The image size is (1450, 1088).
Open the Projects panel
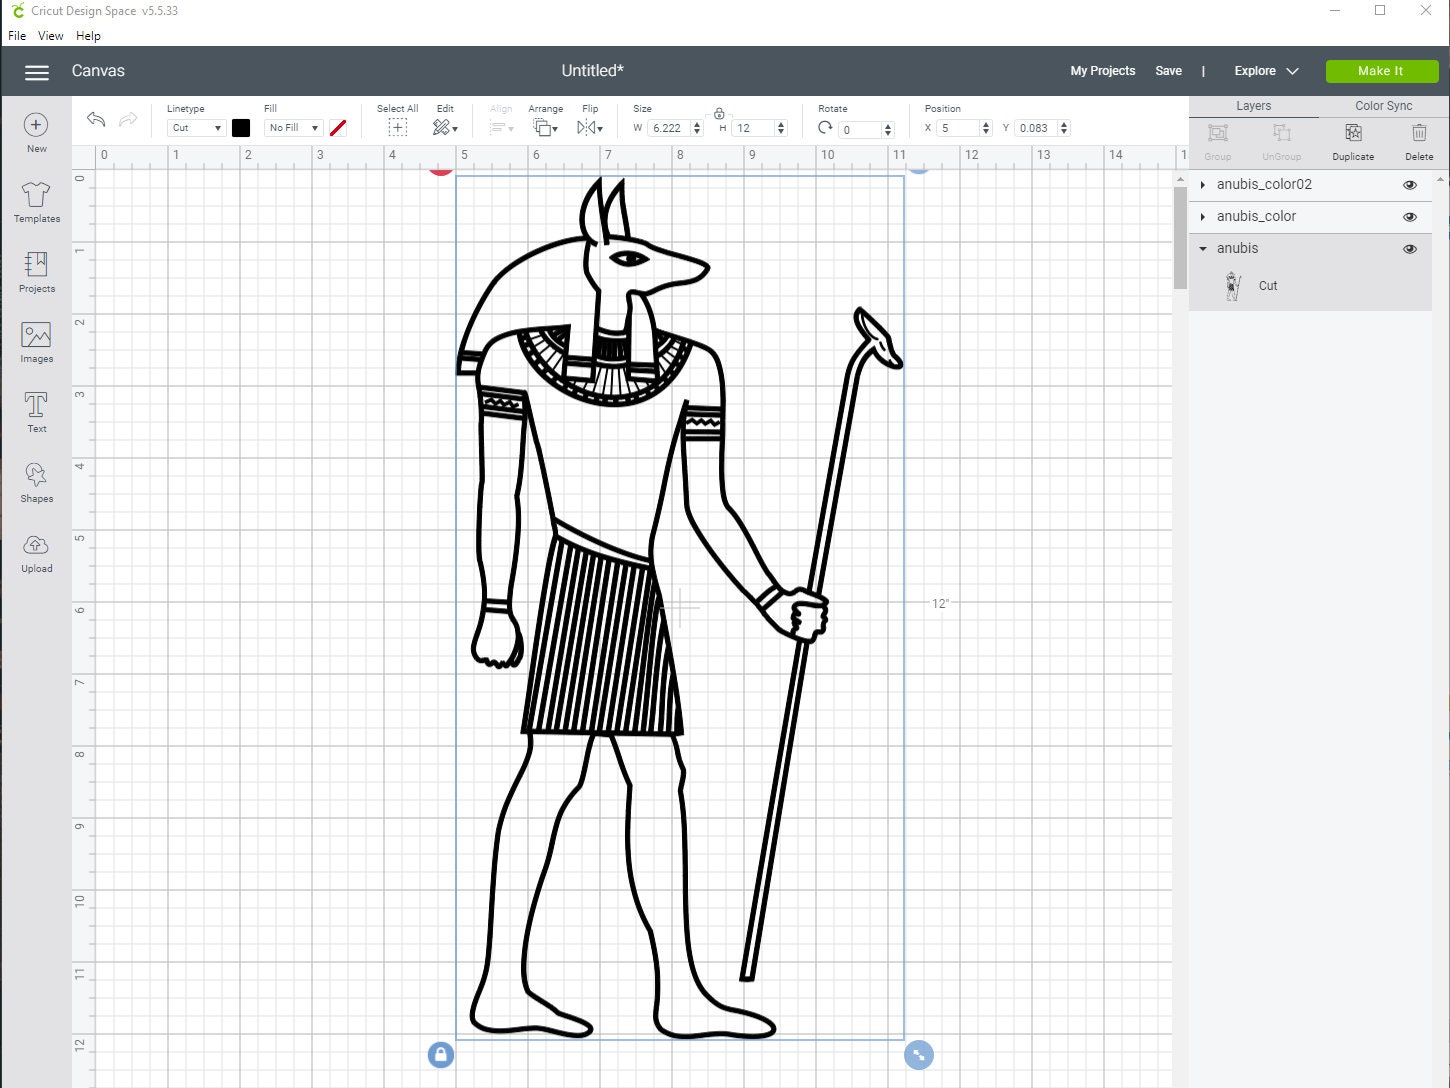click(36, 272)
